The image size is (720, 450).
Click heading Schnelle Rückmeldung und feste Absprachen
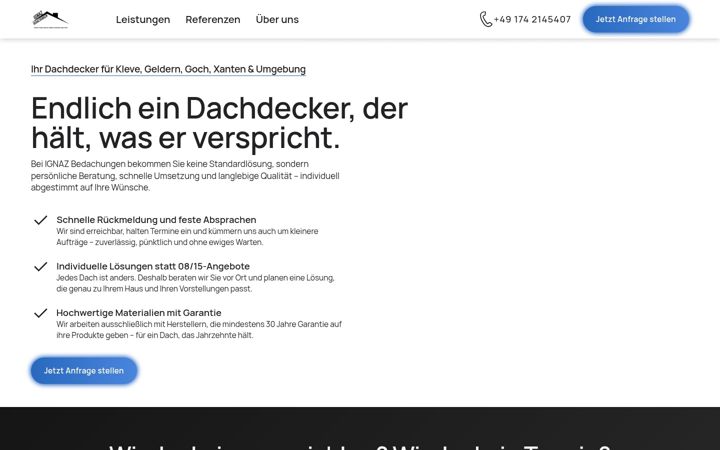[156, 219]
